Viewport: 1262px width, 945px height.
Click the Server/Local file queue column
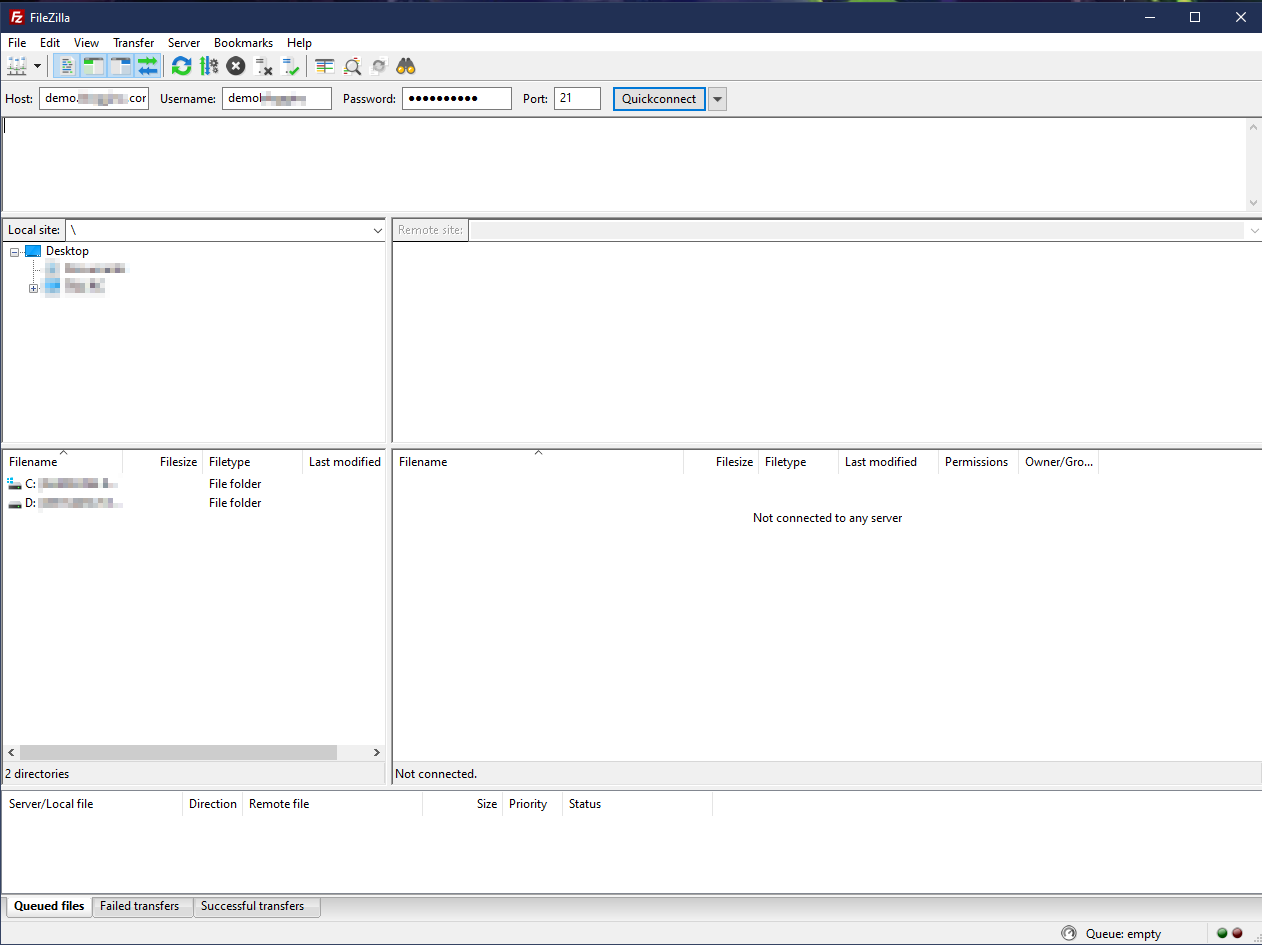pyautogui.click(x=93, y=804)
